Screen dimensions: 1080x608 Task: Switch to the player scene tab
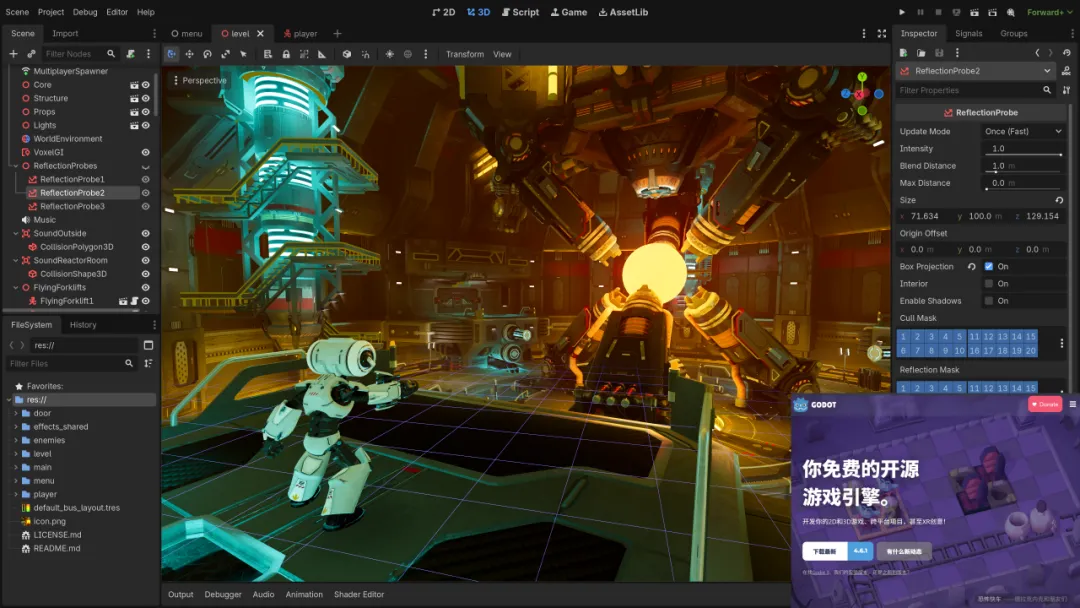click(300, 33)
